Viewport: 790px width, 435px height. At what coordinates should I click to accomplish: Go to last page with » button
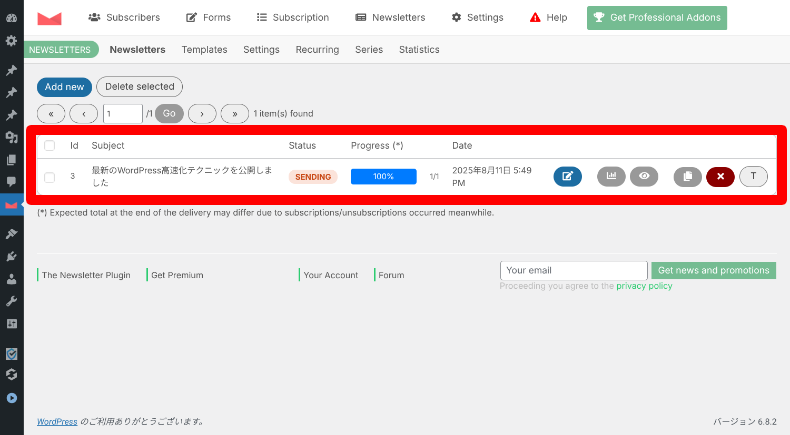click(235, 114)
